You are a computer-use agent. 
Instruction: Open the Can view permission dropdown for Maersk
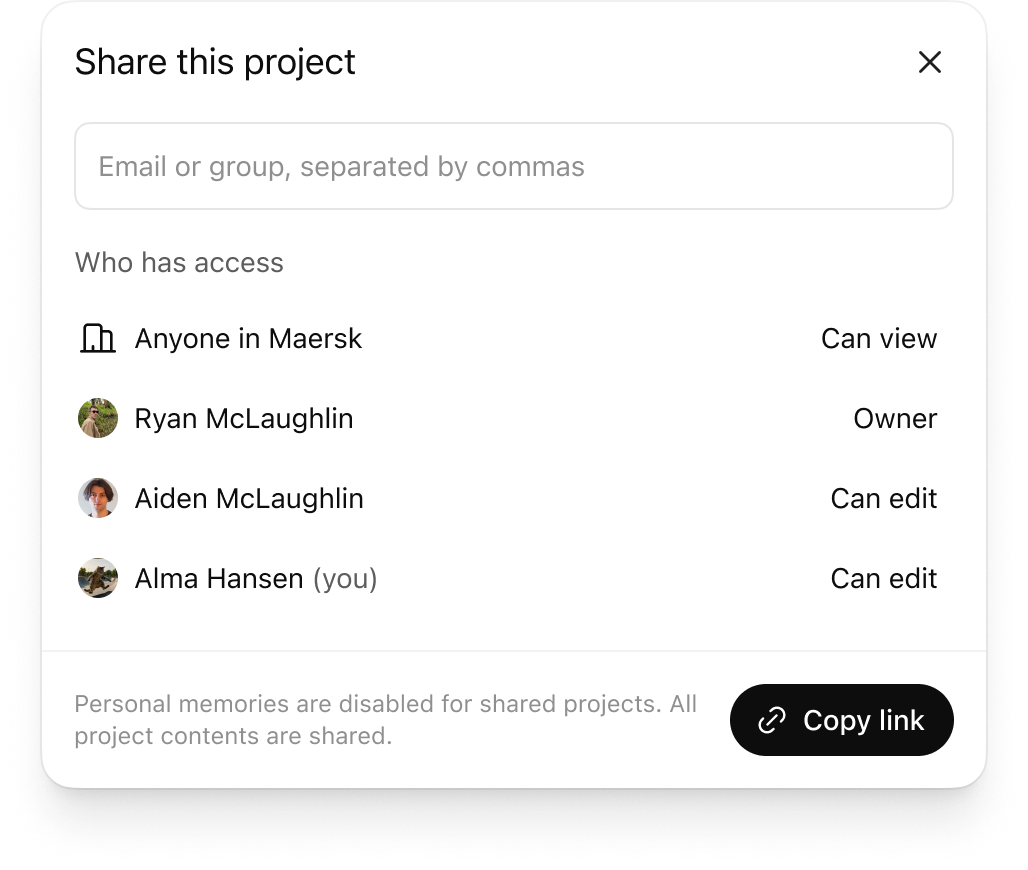878,339
